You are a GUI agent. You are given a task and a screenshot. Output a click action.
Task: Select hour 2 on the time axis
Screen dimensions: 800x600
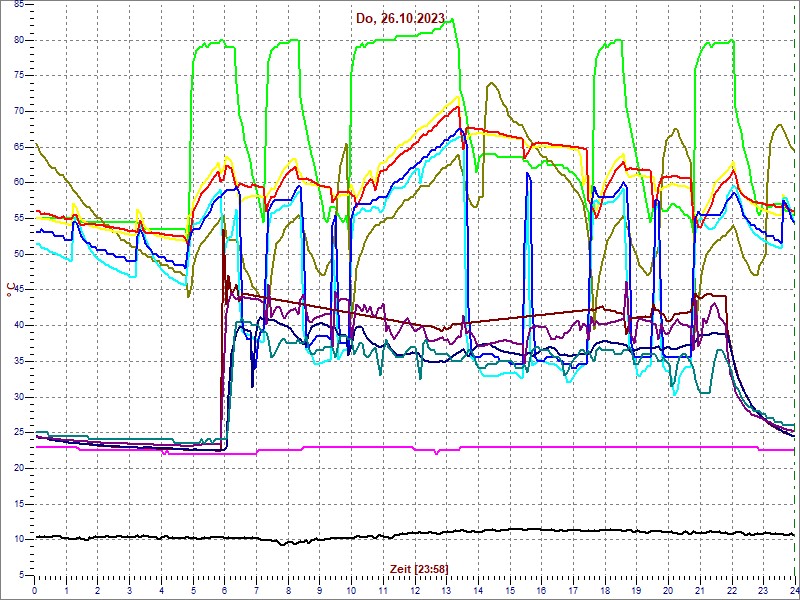(98, 590)
